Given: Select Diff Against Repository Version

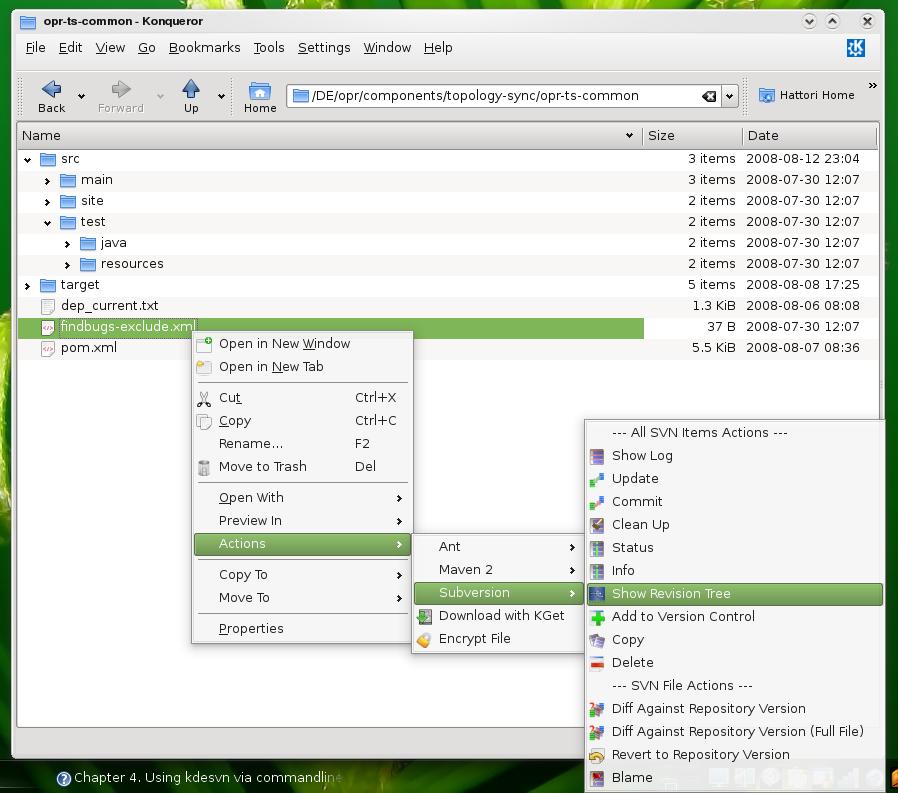Looking at the screenshot, I should click(734, 709).
